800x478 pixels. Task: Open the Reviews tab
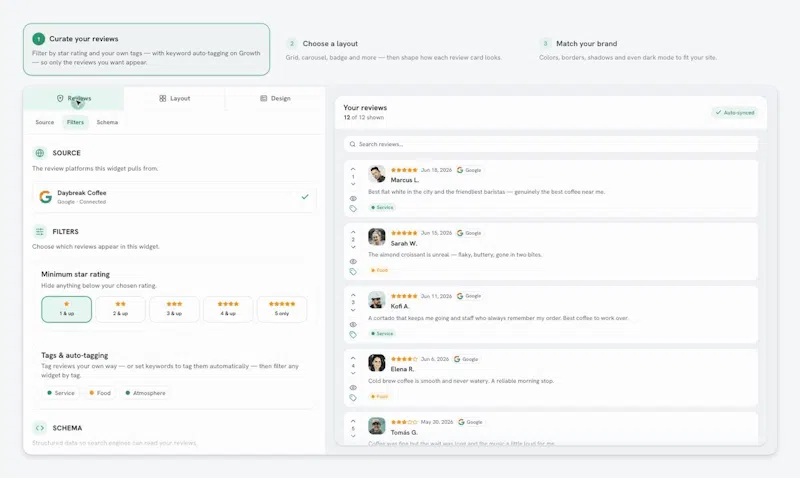click(x=73, y=98)
